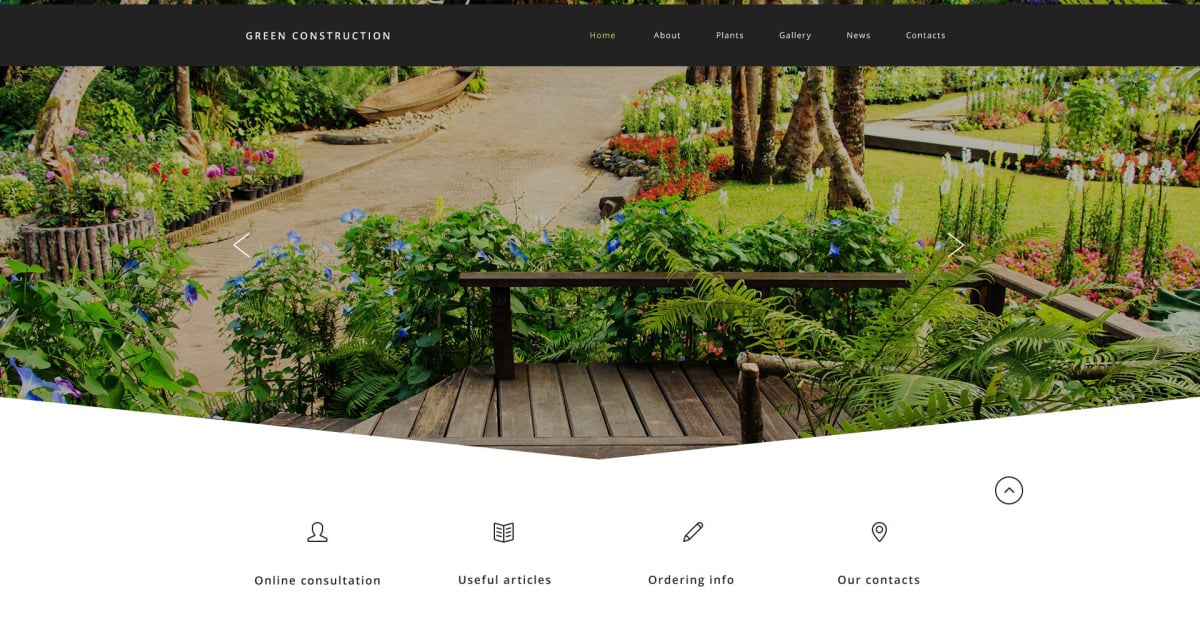Open the About page

[x=667, y=35]
